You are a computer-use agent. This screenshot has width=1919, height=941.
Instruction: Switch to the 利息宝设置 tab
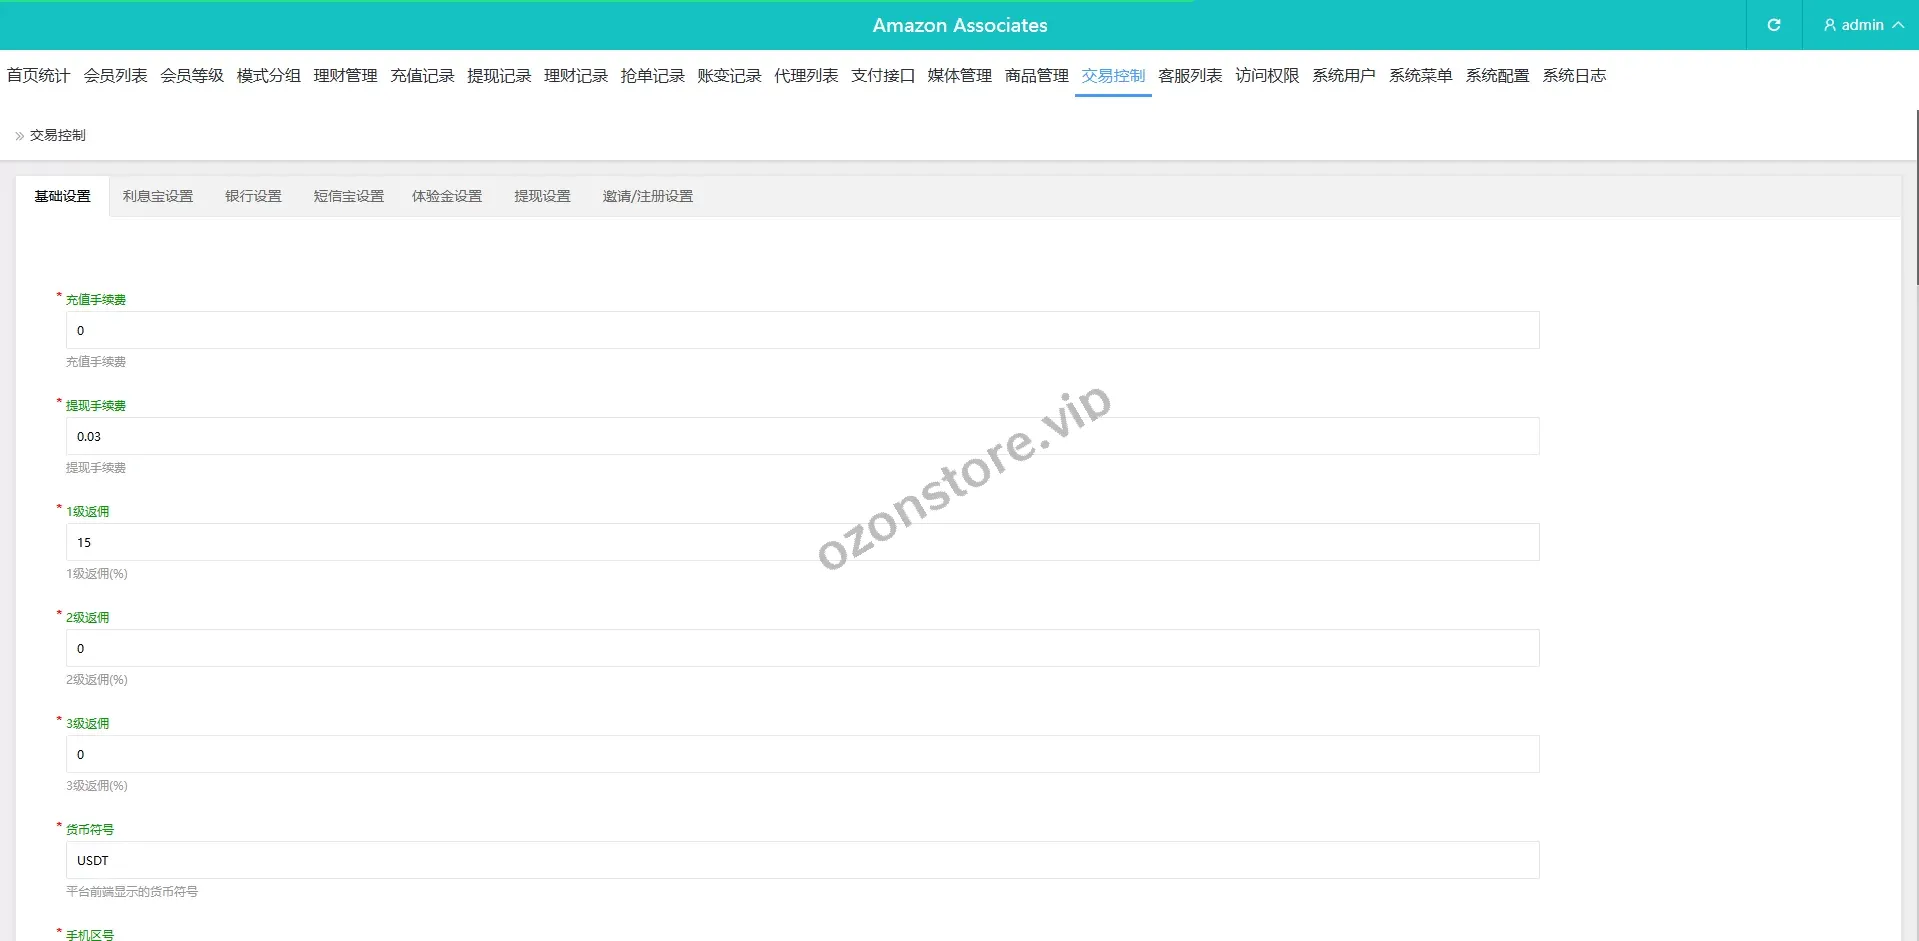coord(158,197)
